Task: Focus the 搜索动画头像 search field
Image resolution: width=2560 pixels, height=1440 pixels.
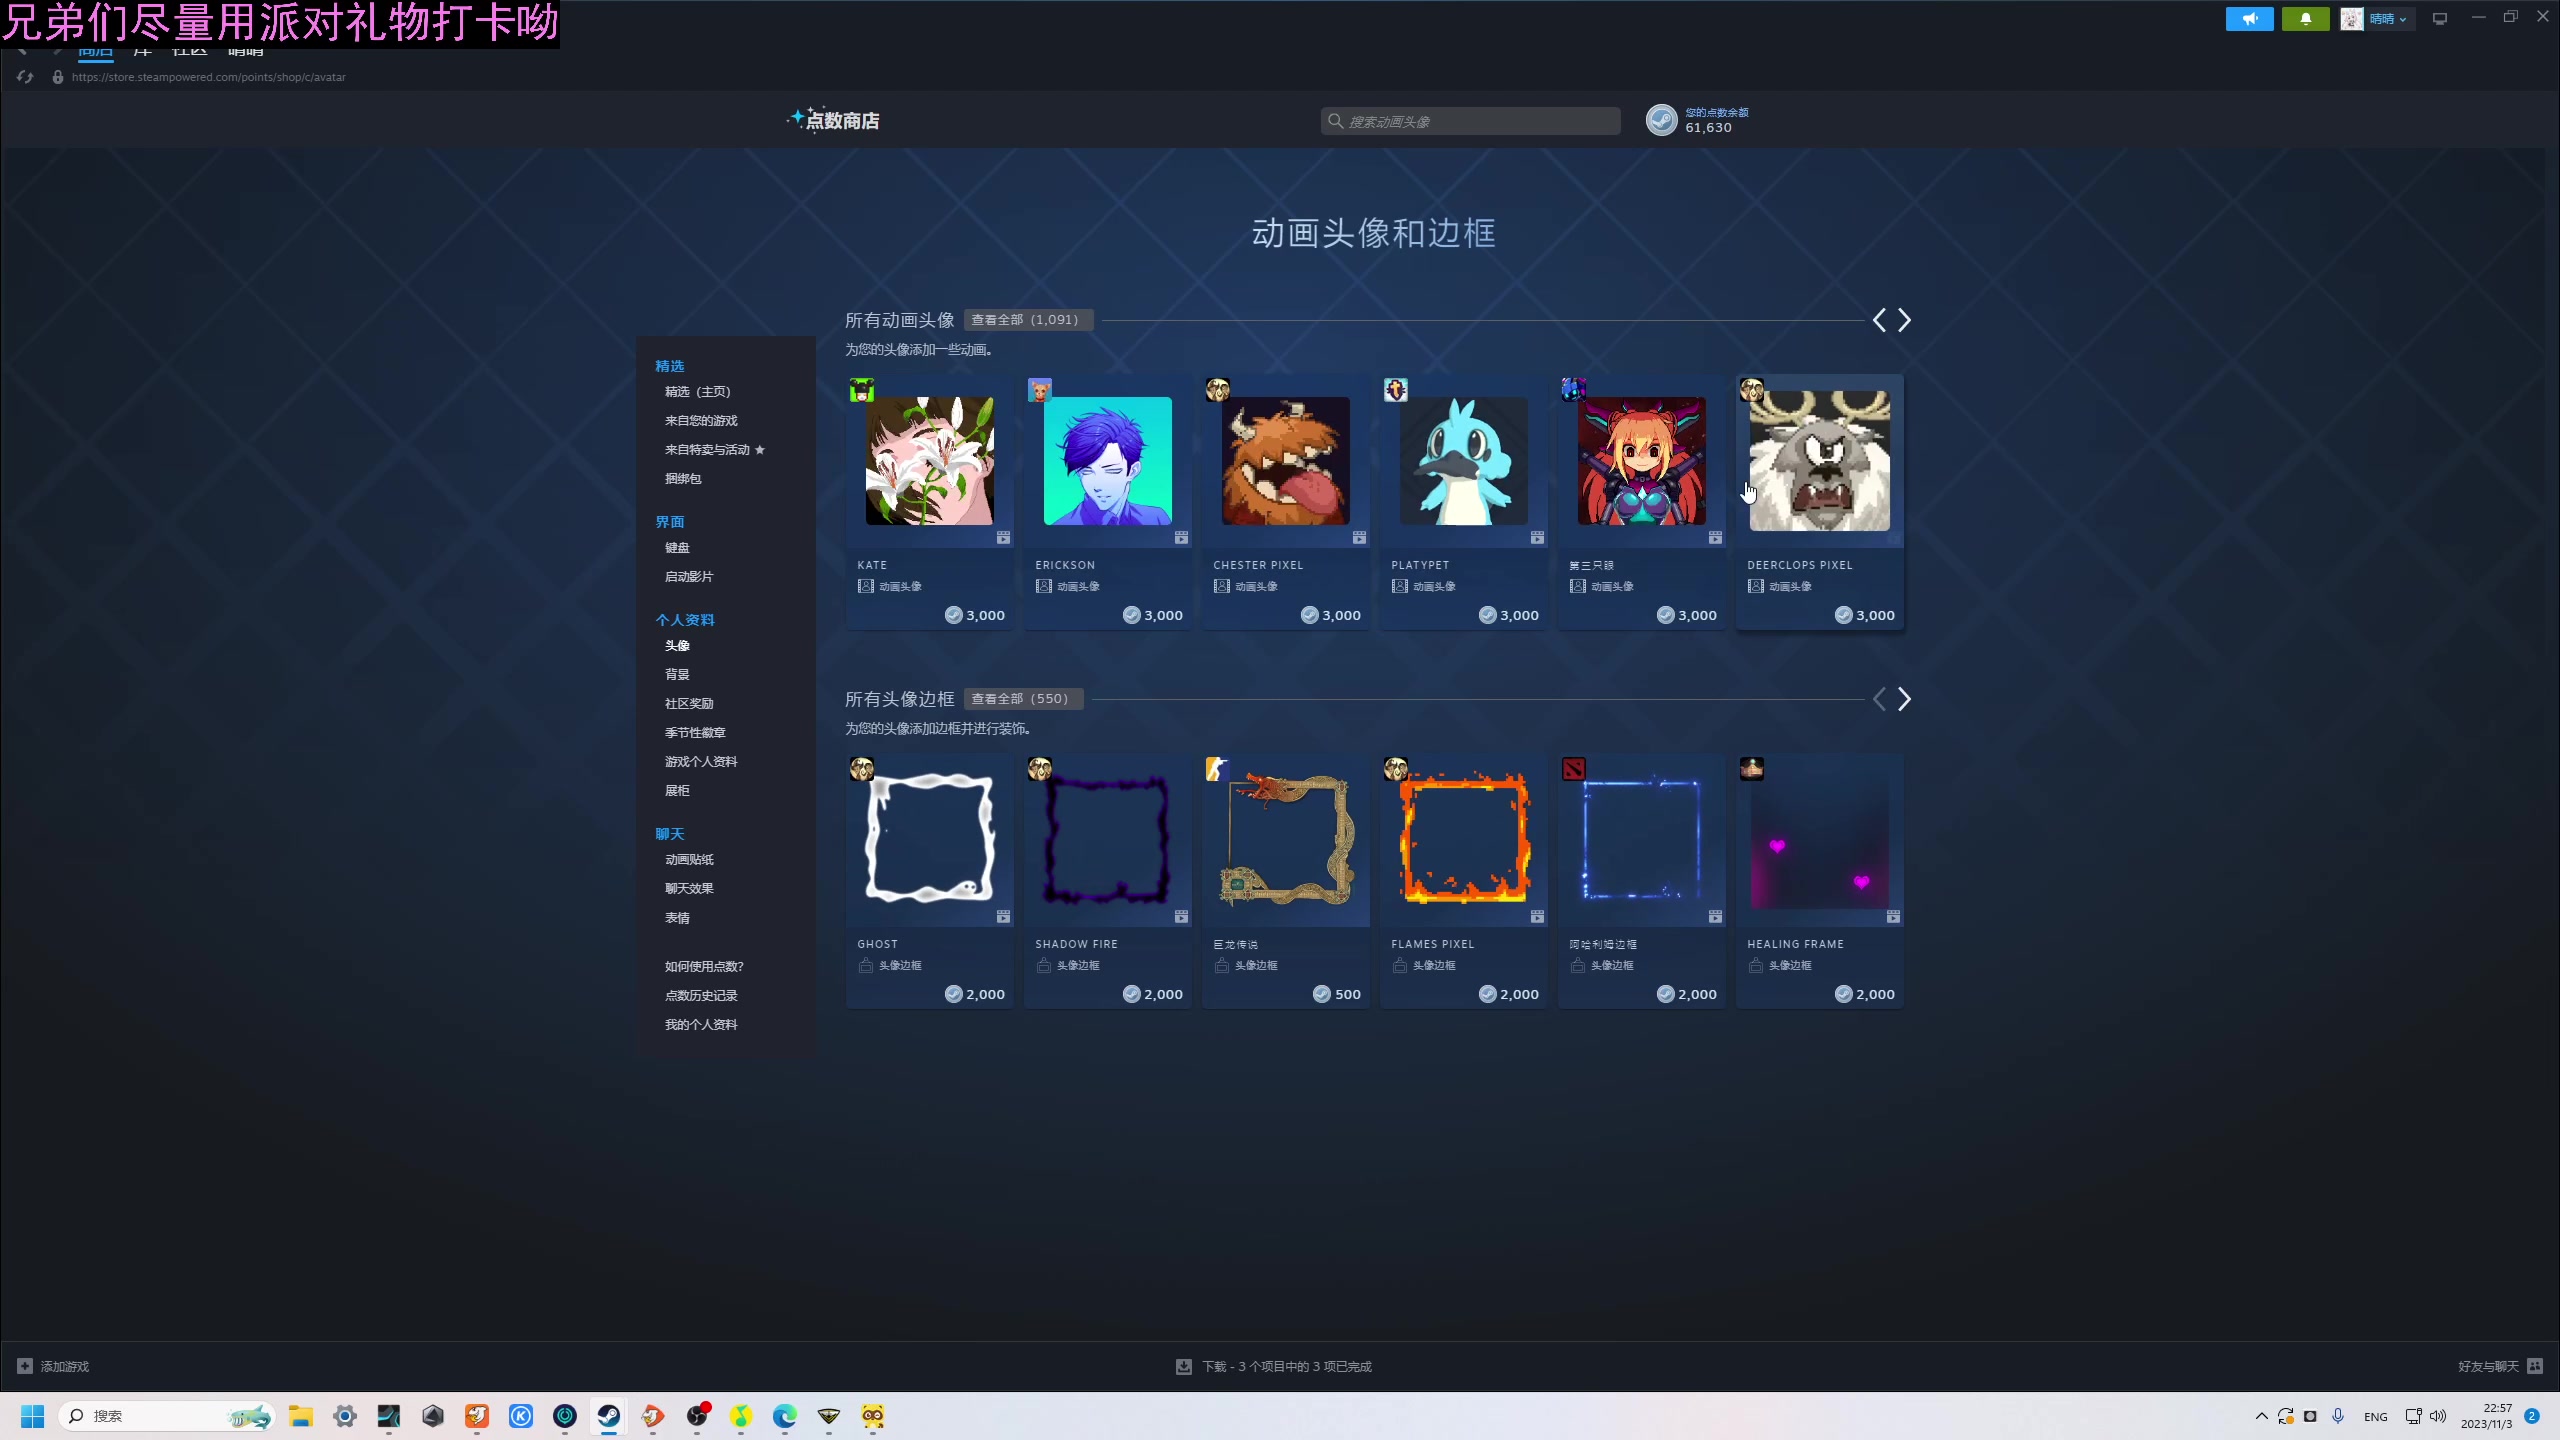Action: point(1470,121)
